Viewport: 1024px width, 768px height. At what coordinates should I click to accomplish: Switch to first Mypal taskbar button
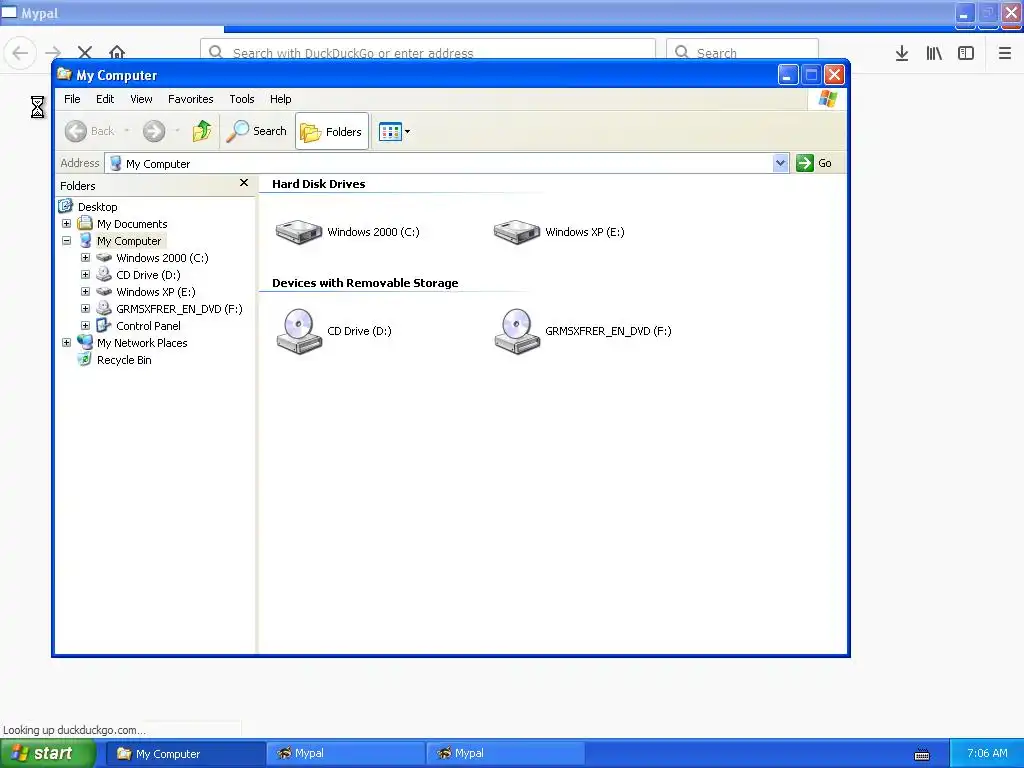click(x=346, y=754)
